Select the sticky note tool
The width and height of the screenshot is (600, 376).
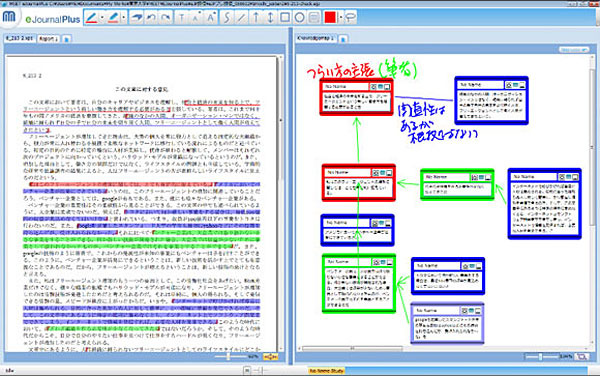pyautogui.click(x=314, y=18)
